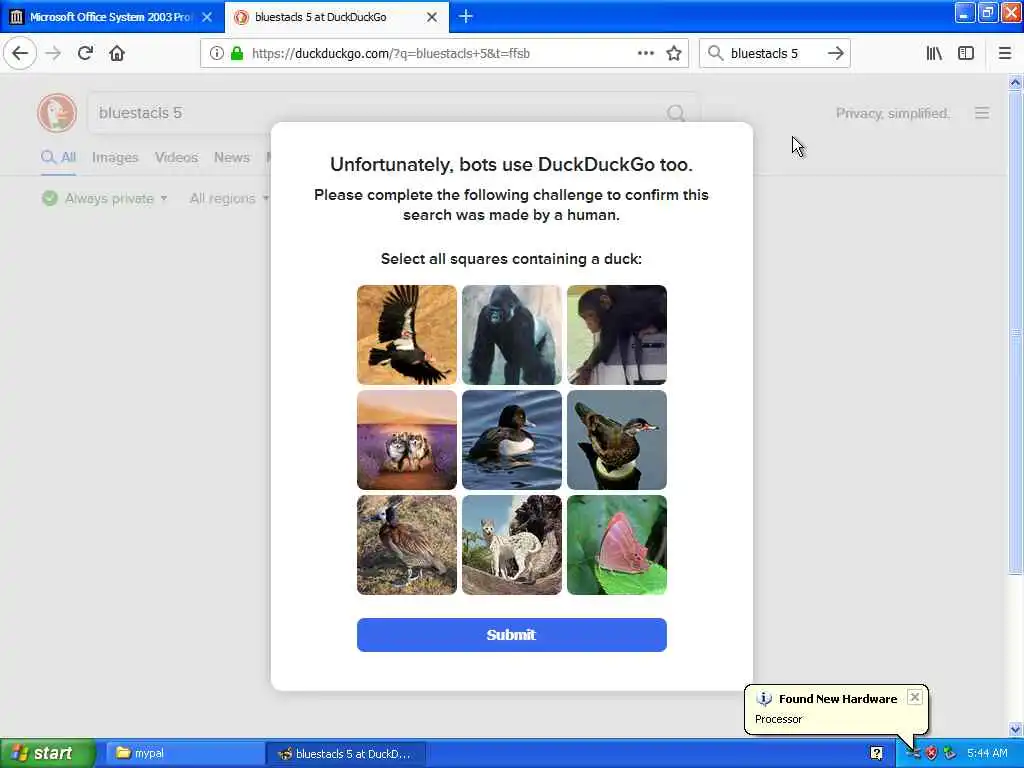This screenshot has height=768, width=1024.
Task: Close the bluestacks 5 at DuckDuckGo tab
Action: [432, 17]
